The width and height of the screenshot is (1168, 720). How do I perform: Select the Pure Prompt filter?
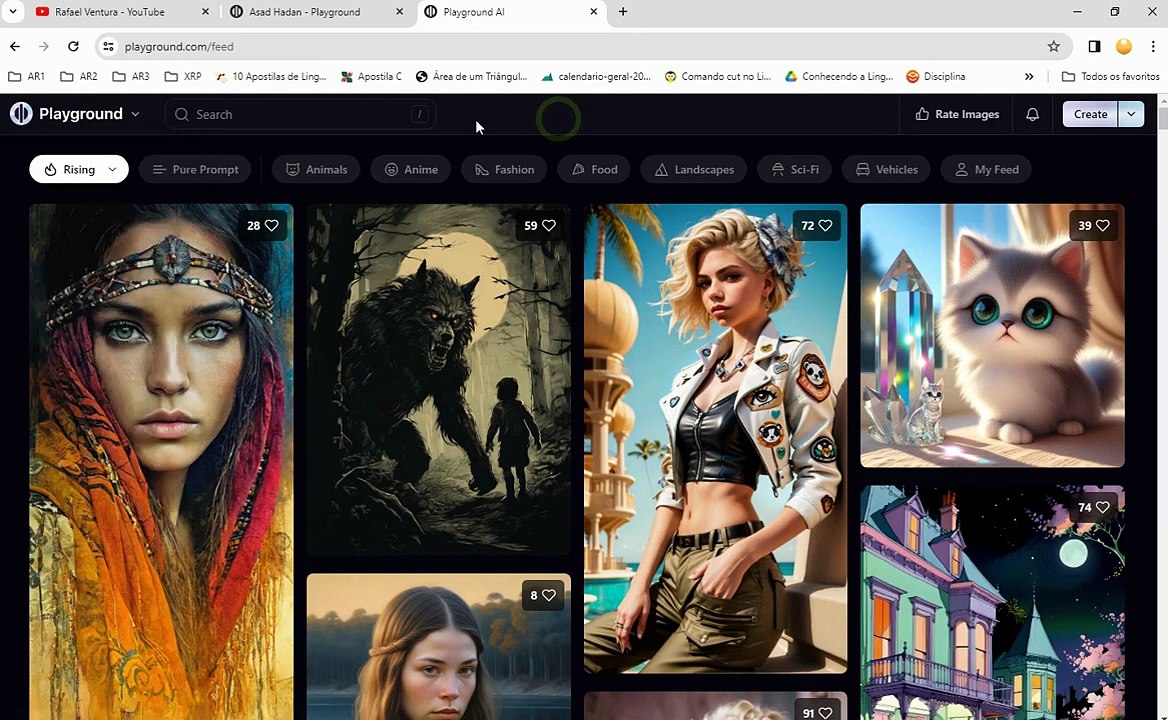[x=195, y=169]
